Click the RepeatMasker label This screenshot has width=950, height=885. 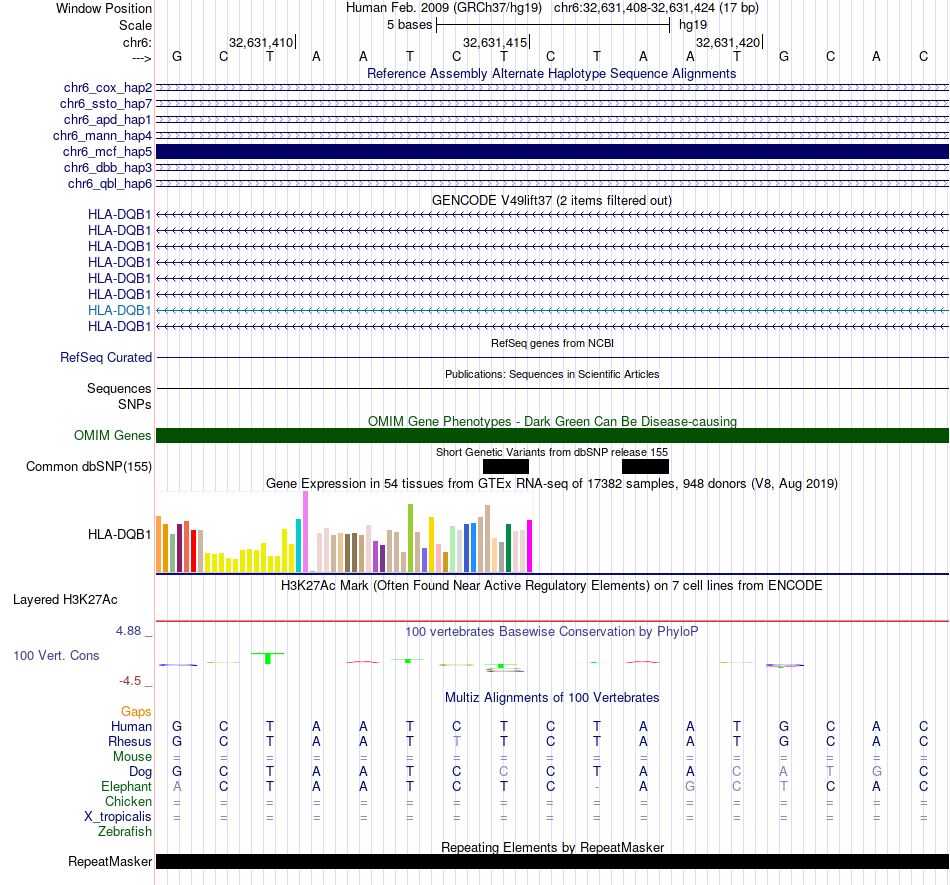[x=110, y=861]
